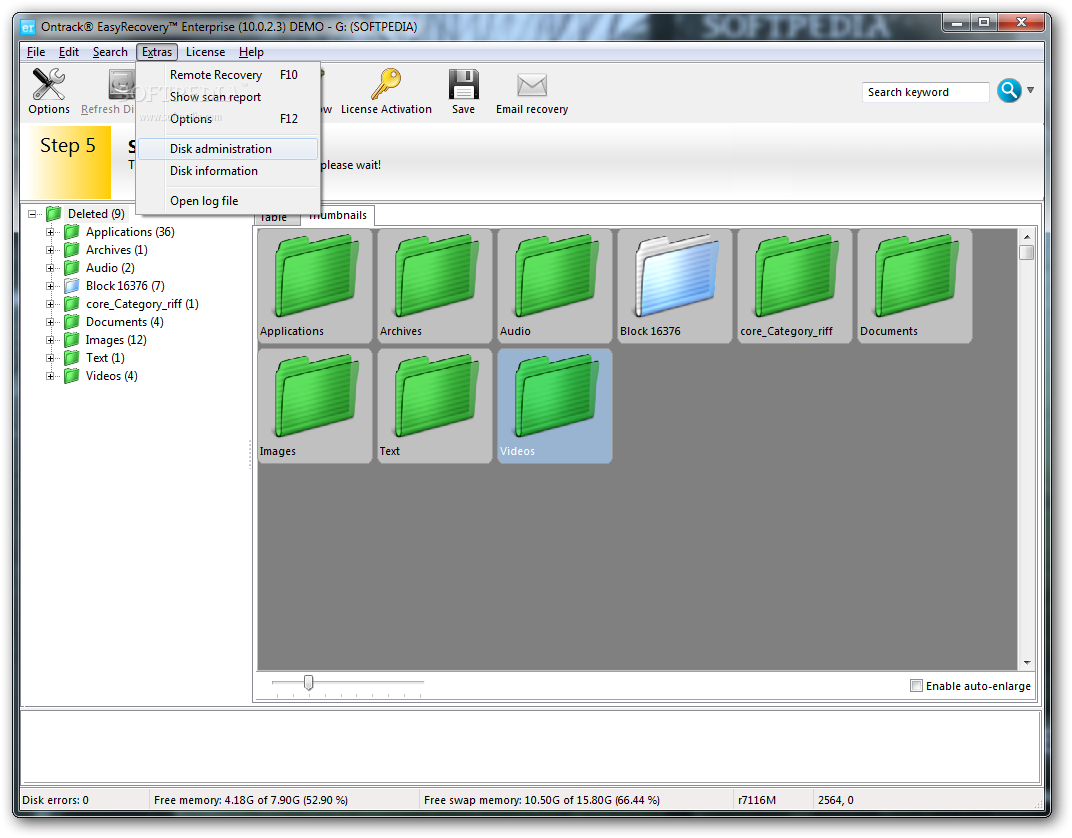Expand the Images tree node

[50, 340]
